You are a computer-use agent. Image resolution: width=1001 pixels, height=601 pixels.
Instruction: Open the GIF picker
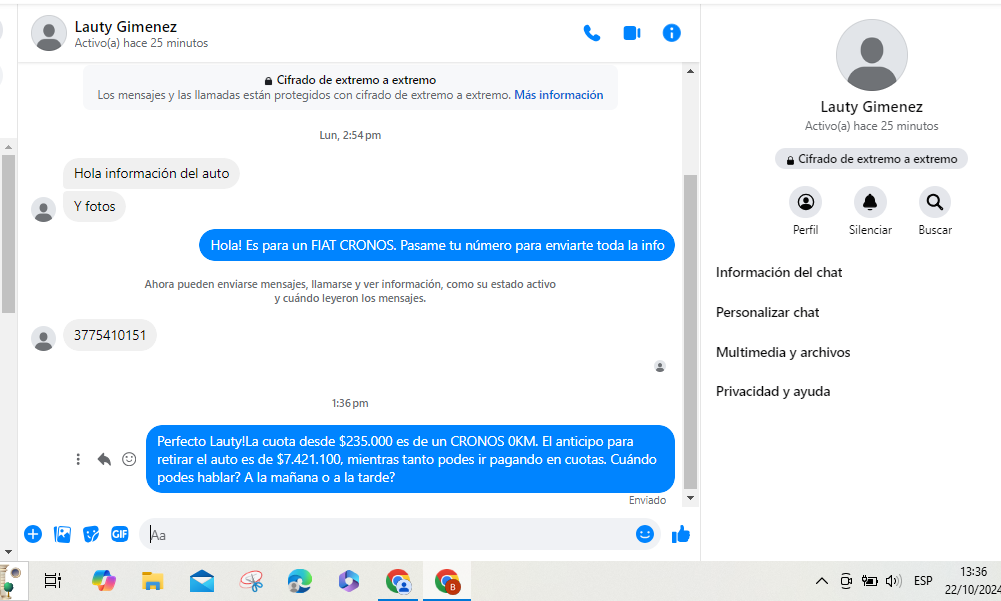120,534
